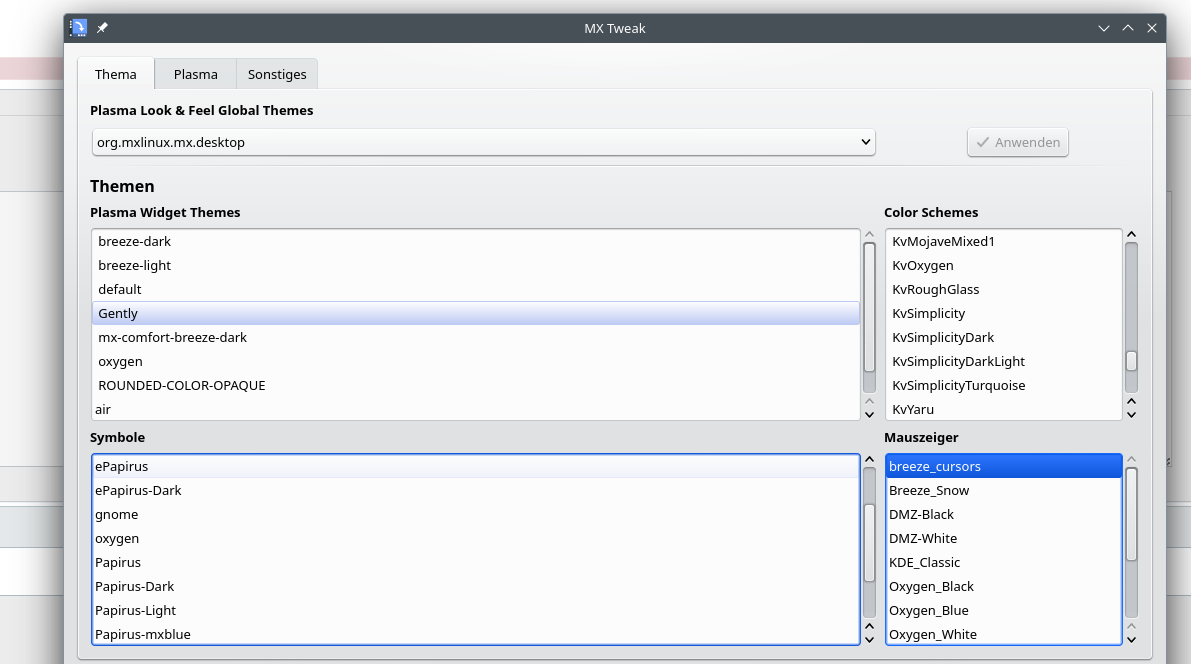Select KvSimplicityTurquoise color scheme
The height and width of the screenshot is (664, 1191).
(x=1003, y=385)
